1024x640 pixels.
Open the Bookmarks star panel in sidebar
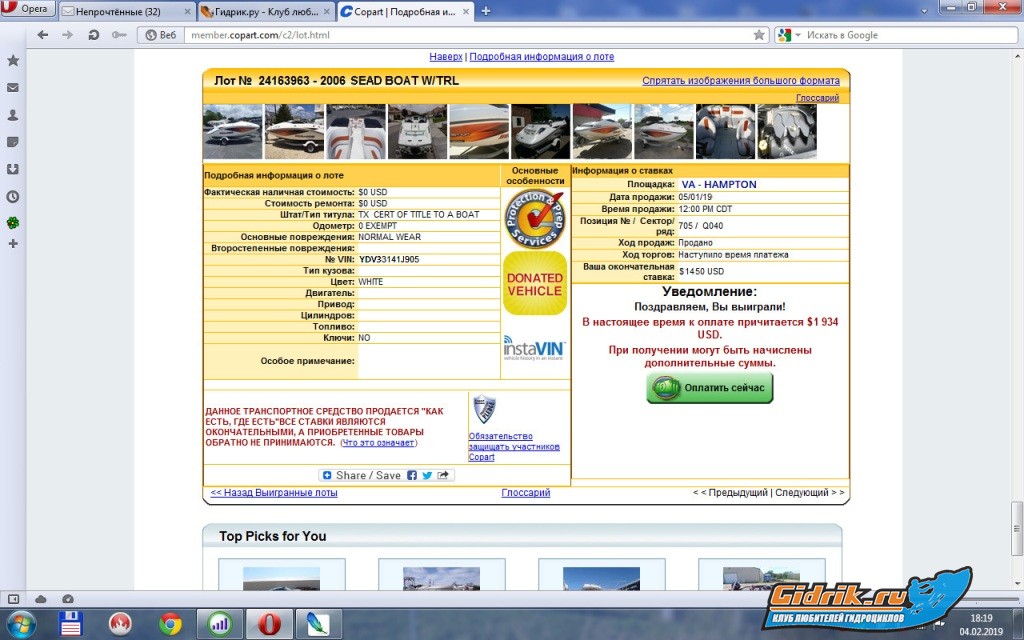tap(13, 61)
